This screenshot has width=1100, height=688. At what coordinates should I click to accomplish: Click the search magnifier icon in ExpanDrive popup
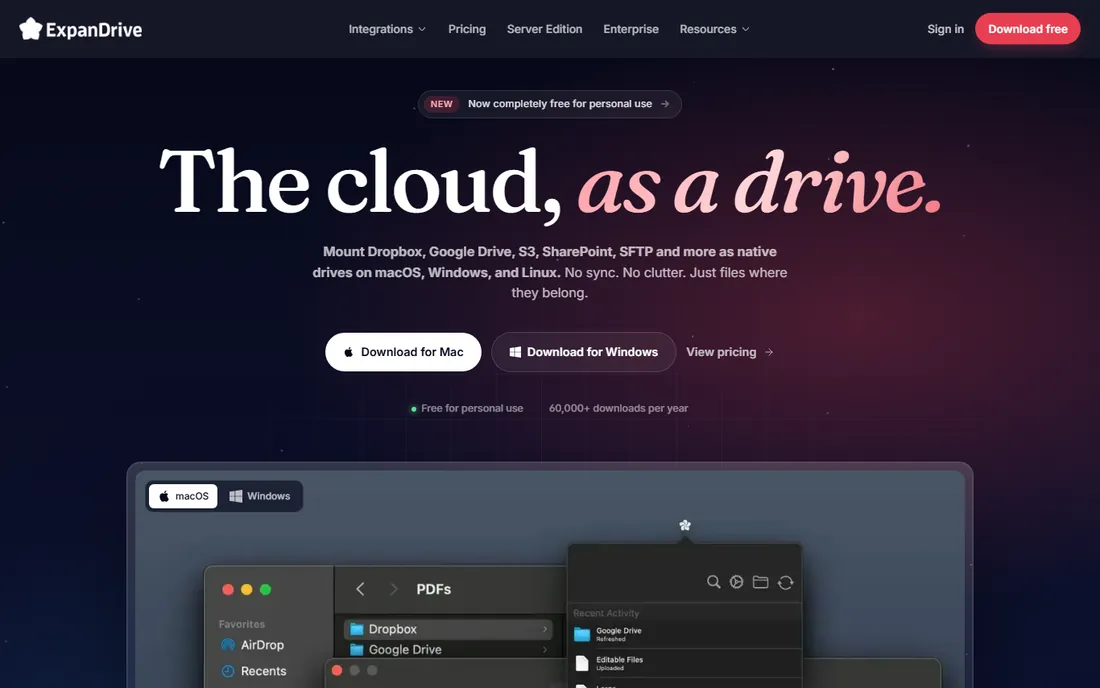tap(713, 582)
